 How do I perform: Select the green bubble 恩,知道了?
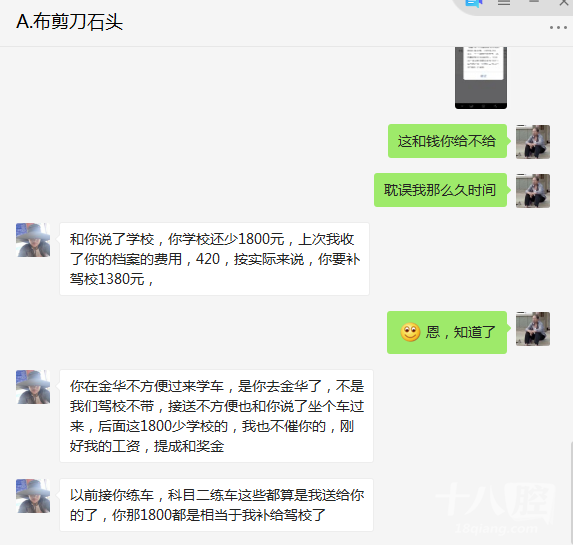tap(447, 332)
